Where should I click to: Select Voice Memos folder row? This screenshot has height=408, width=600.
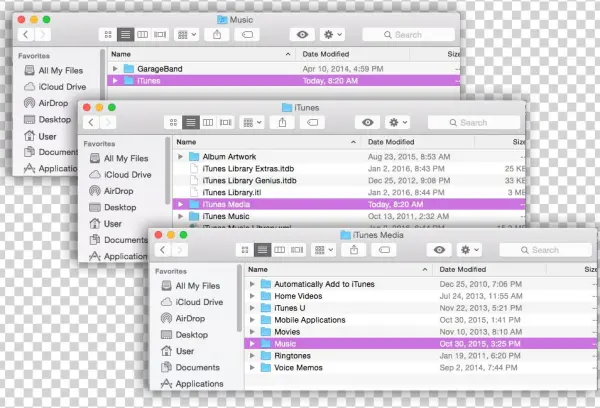tap(421, 368)
